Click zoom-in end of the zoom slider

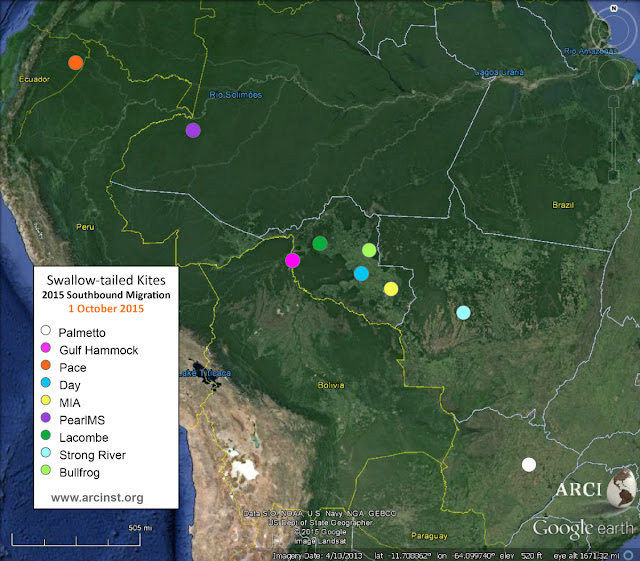pyautogui.click(x=614, y=101)
